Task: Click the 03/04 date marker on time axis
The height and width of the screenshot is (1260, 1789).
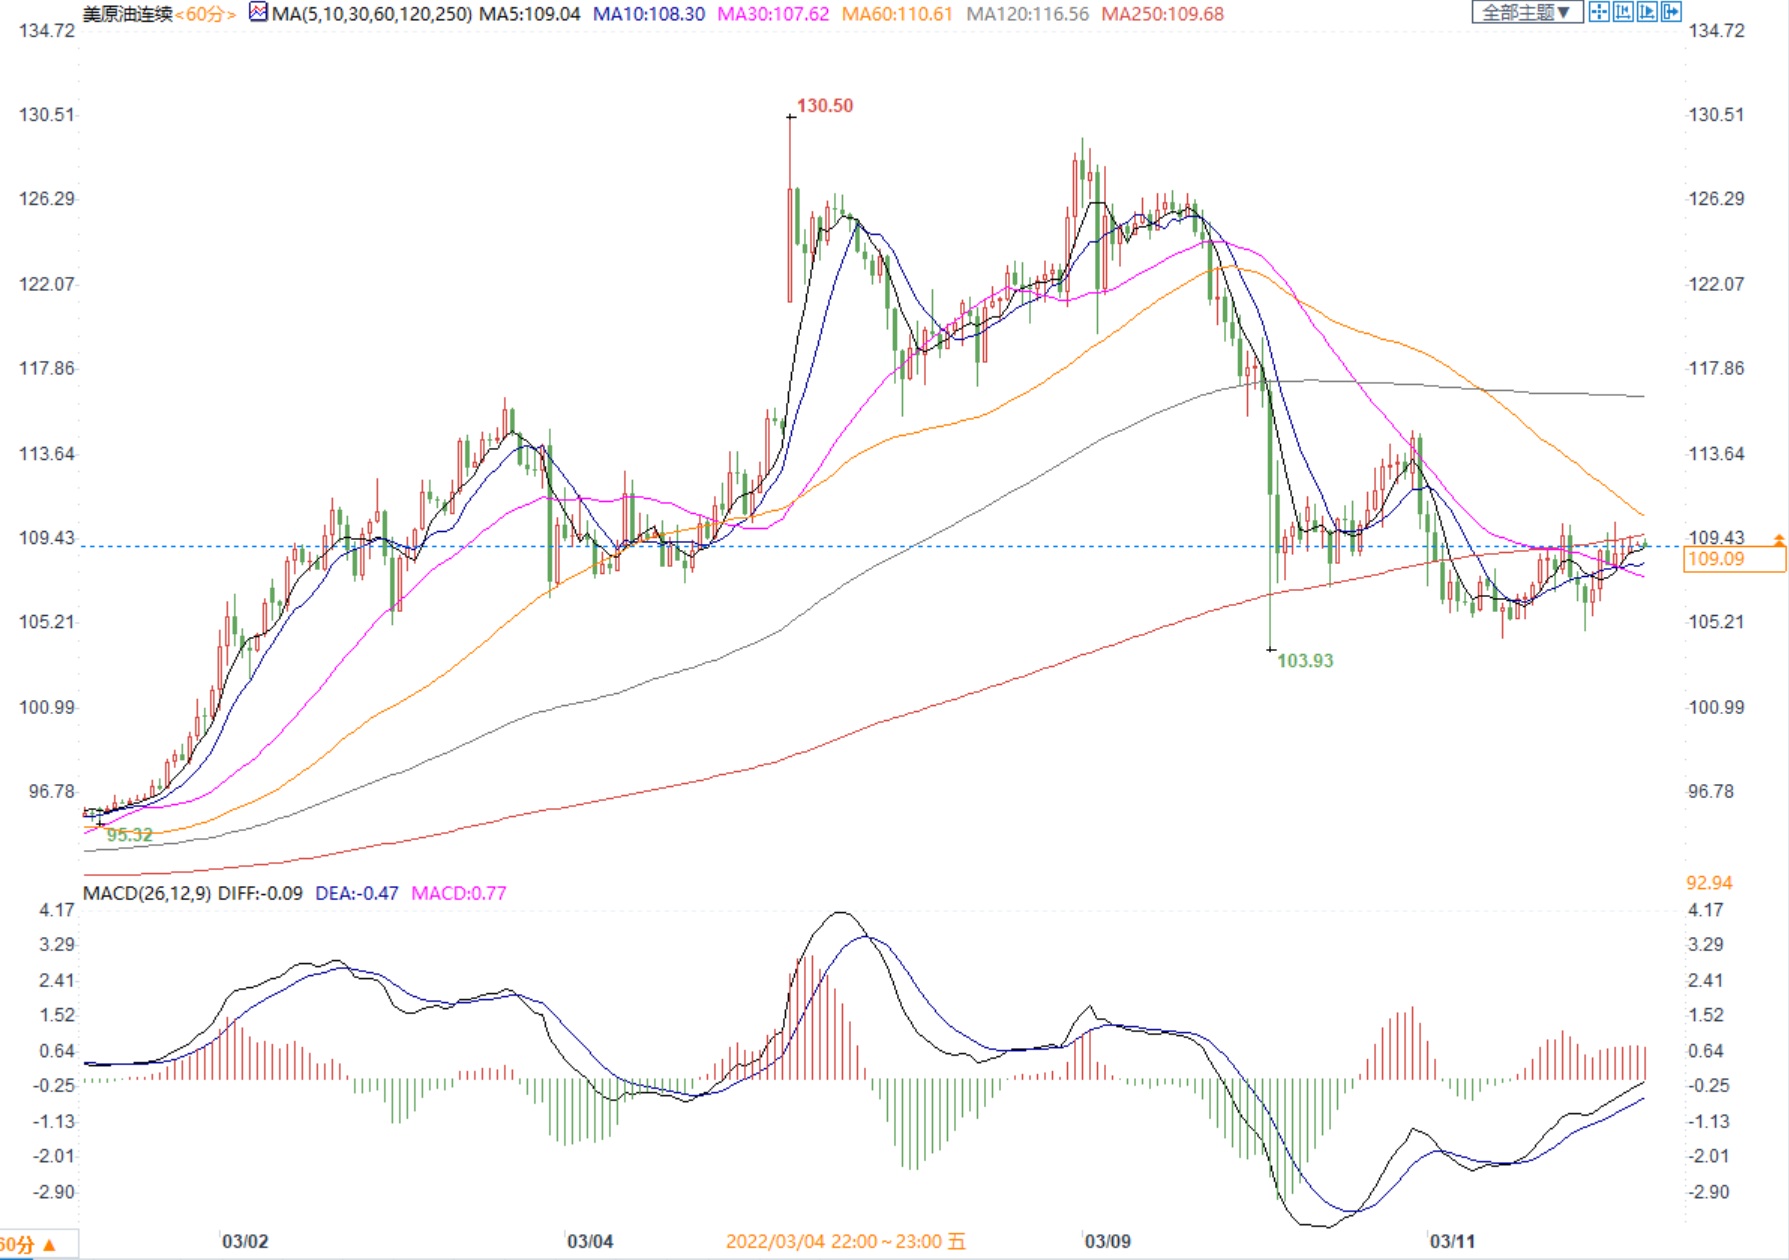Action: click(x=590, y=1241)
